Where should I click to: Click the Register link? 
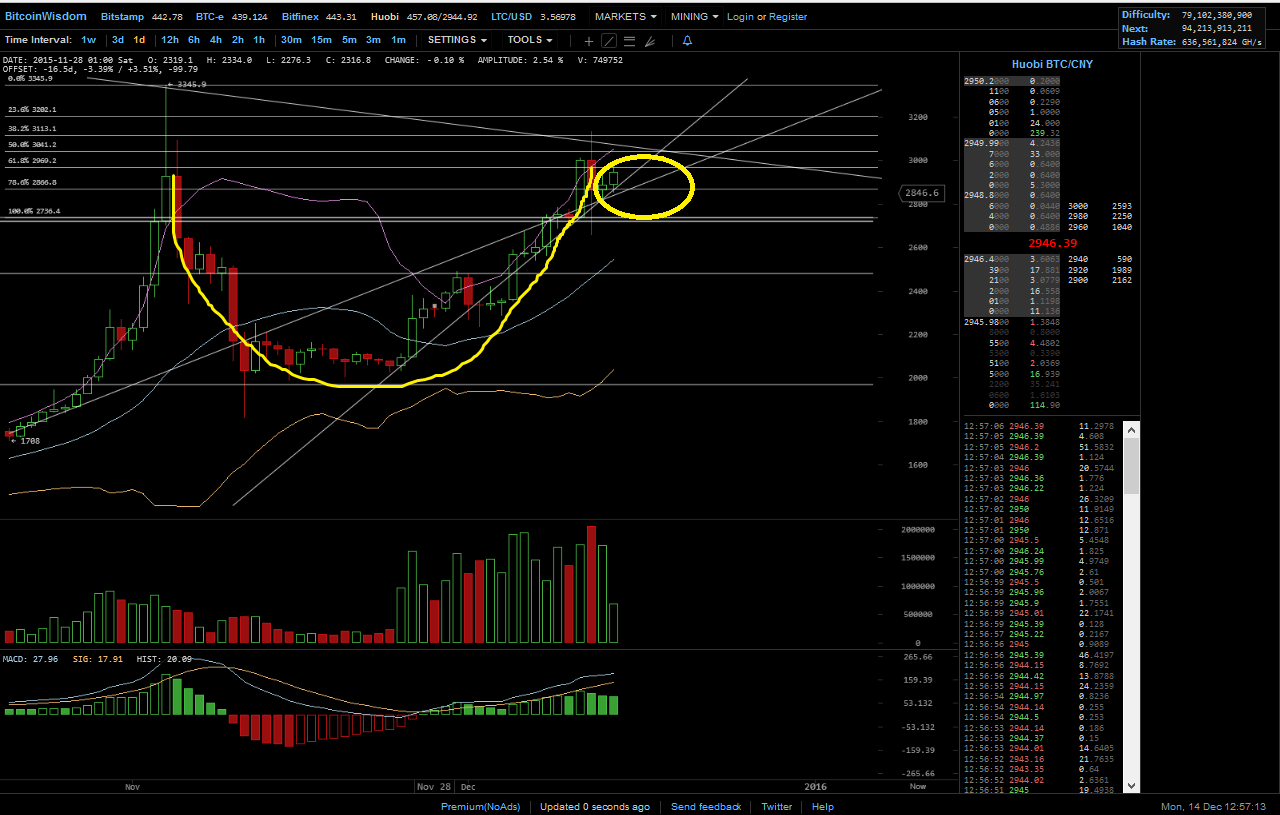pos(788,17)
